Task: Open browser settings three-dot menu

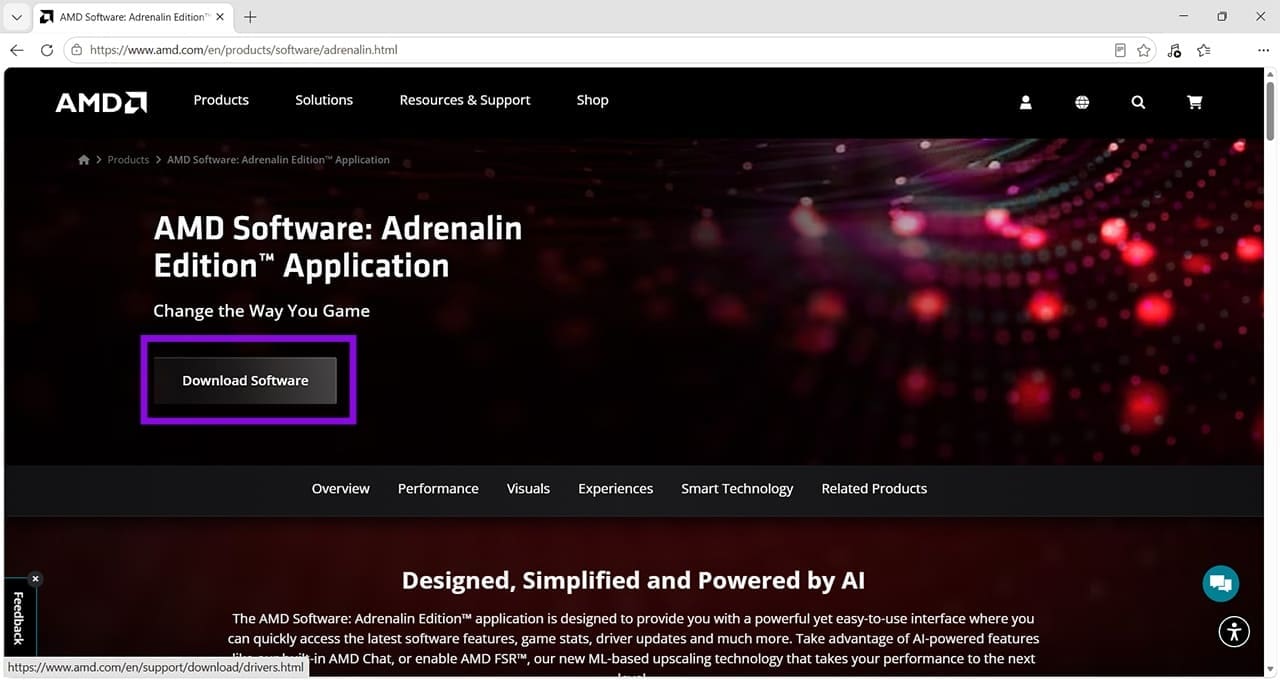Action: (x=1263, y=50)
